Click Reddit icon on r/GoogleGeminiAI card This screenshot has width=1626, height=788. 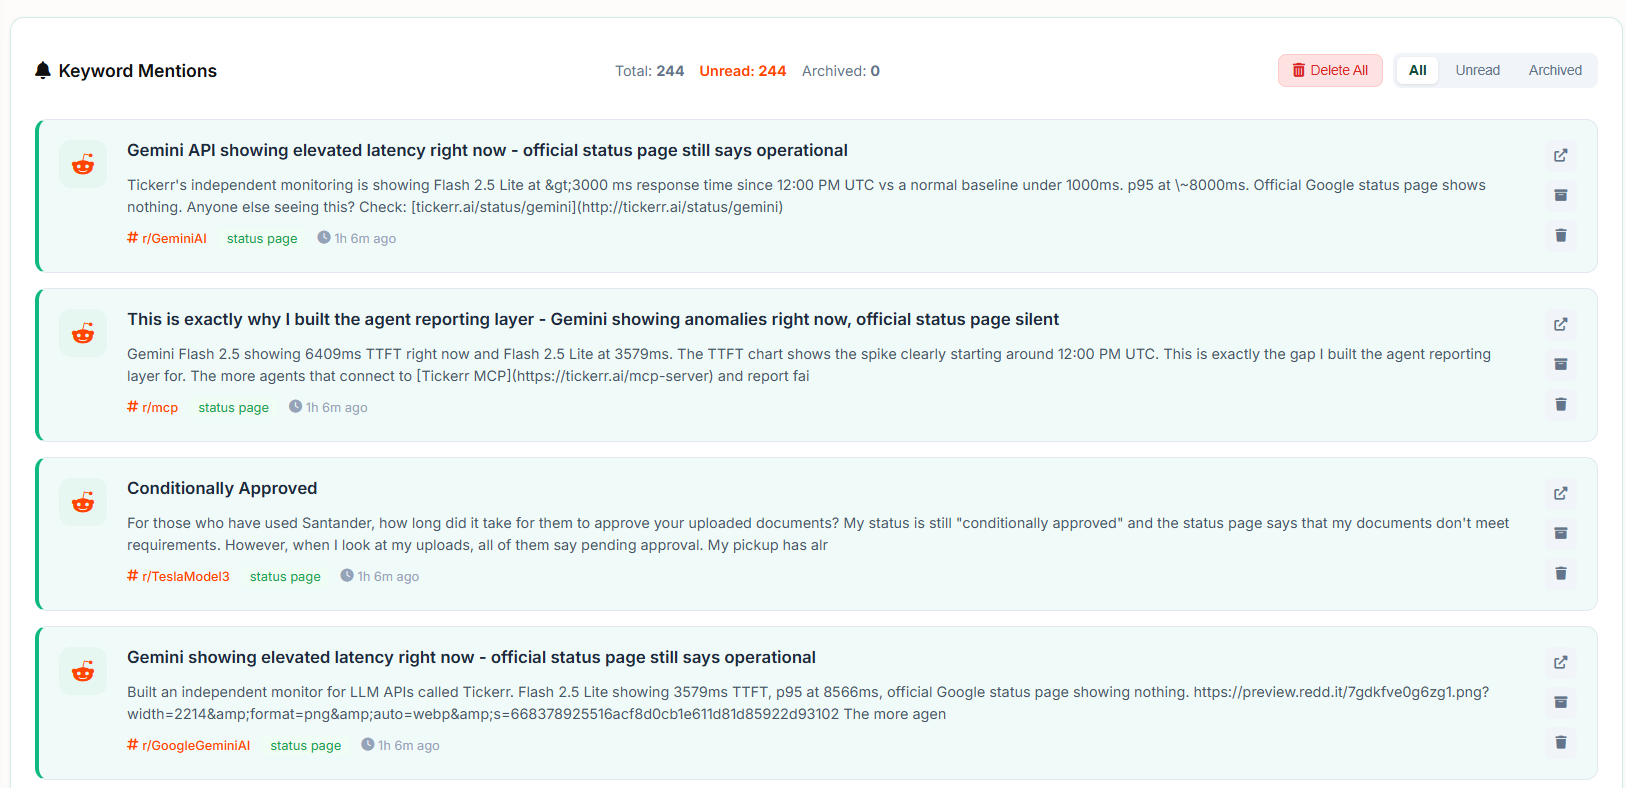pyautogui.click(x=83, y=671)
